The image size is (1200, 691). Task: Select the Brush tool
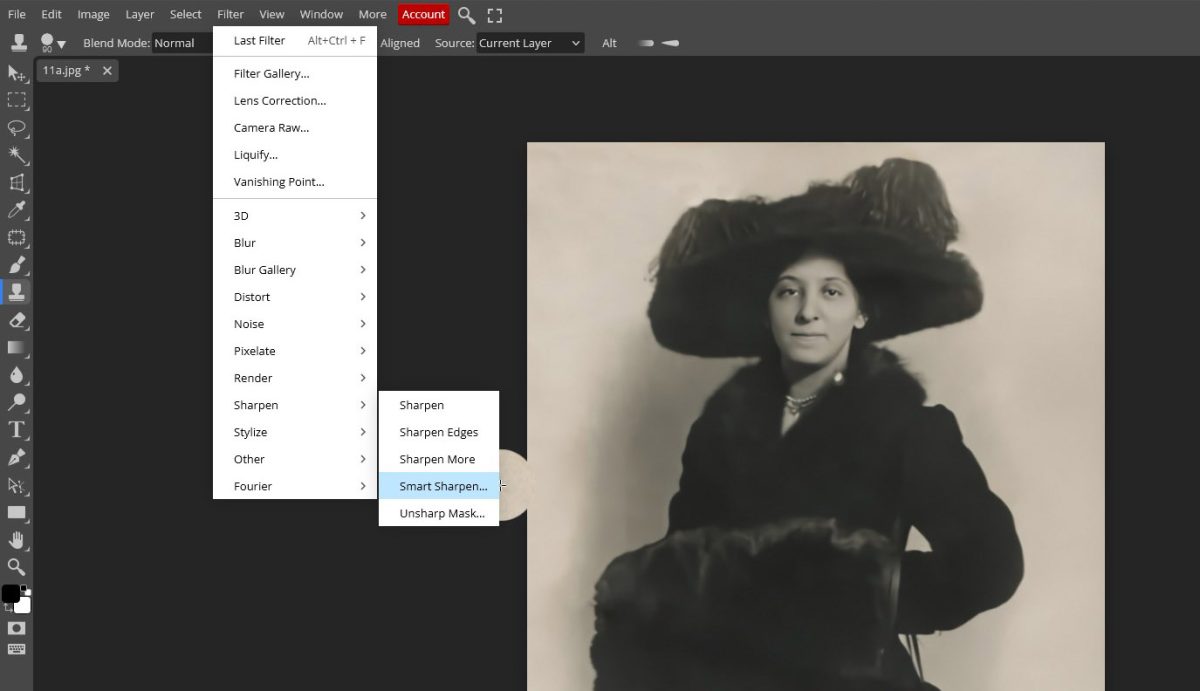tap(16, 265)
